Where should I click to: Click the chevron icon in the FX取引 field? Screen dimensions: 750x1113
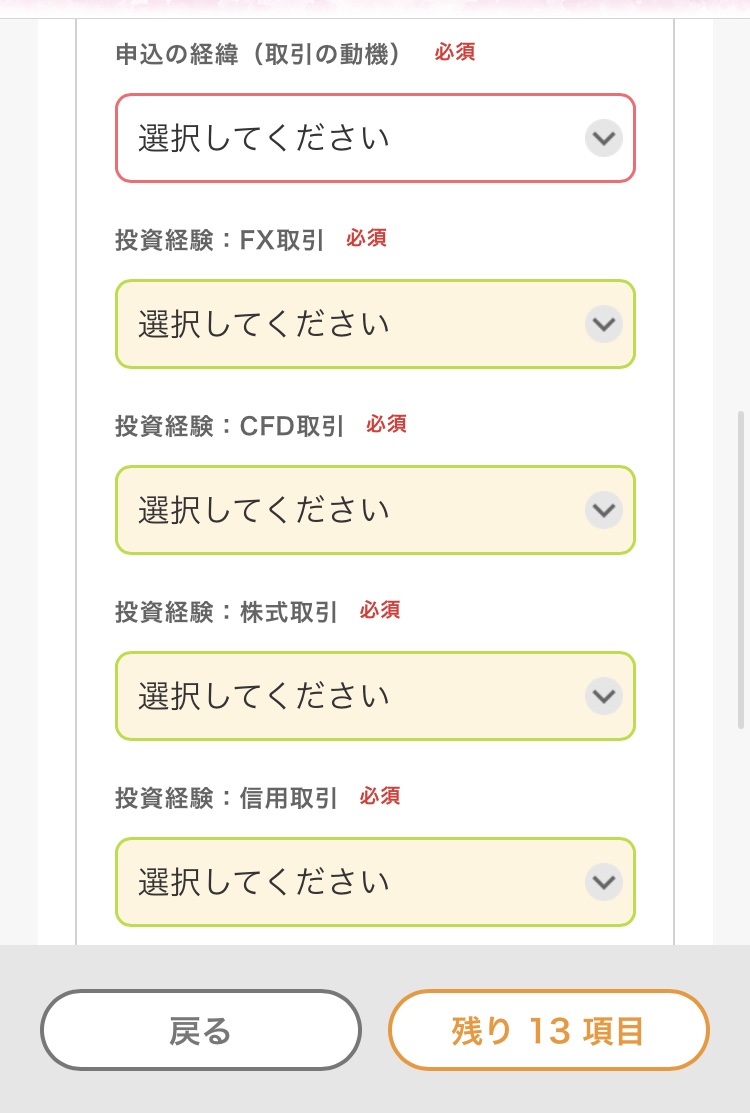point(603,324)
